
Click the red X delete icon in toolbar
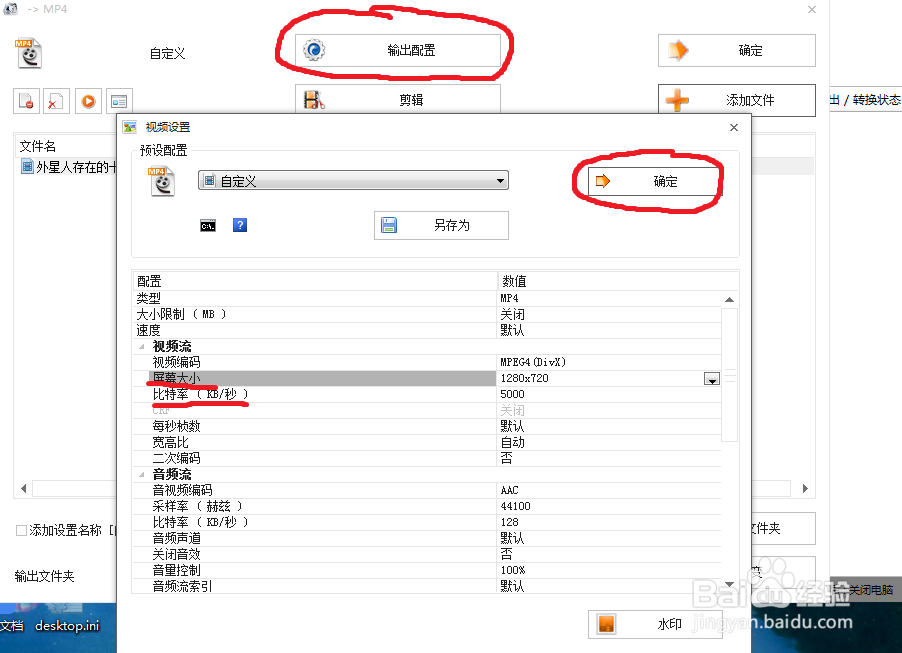click(x=55, y=101)
